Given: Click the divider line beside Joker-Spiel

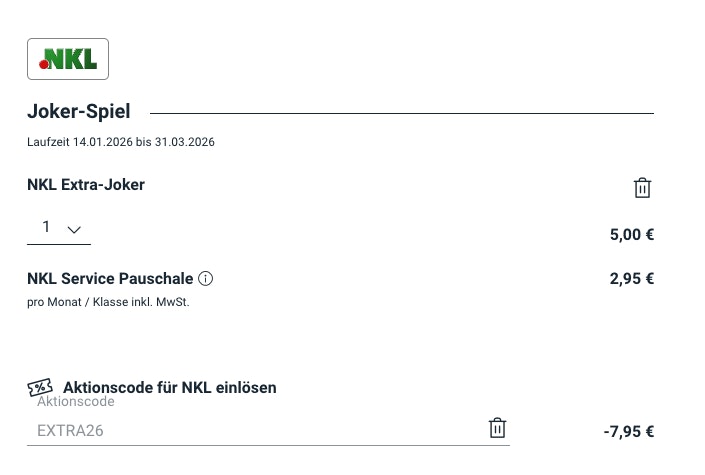Looking at the screenshot, I should pyautogui.click(x=400, y=113).
